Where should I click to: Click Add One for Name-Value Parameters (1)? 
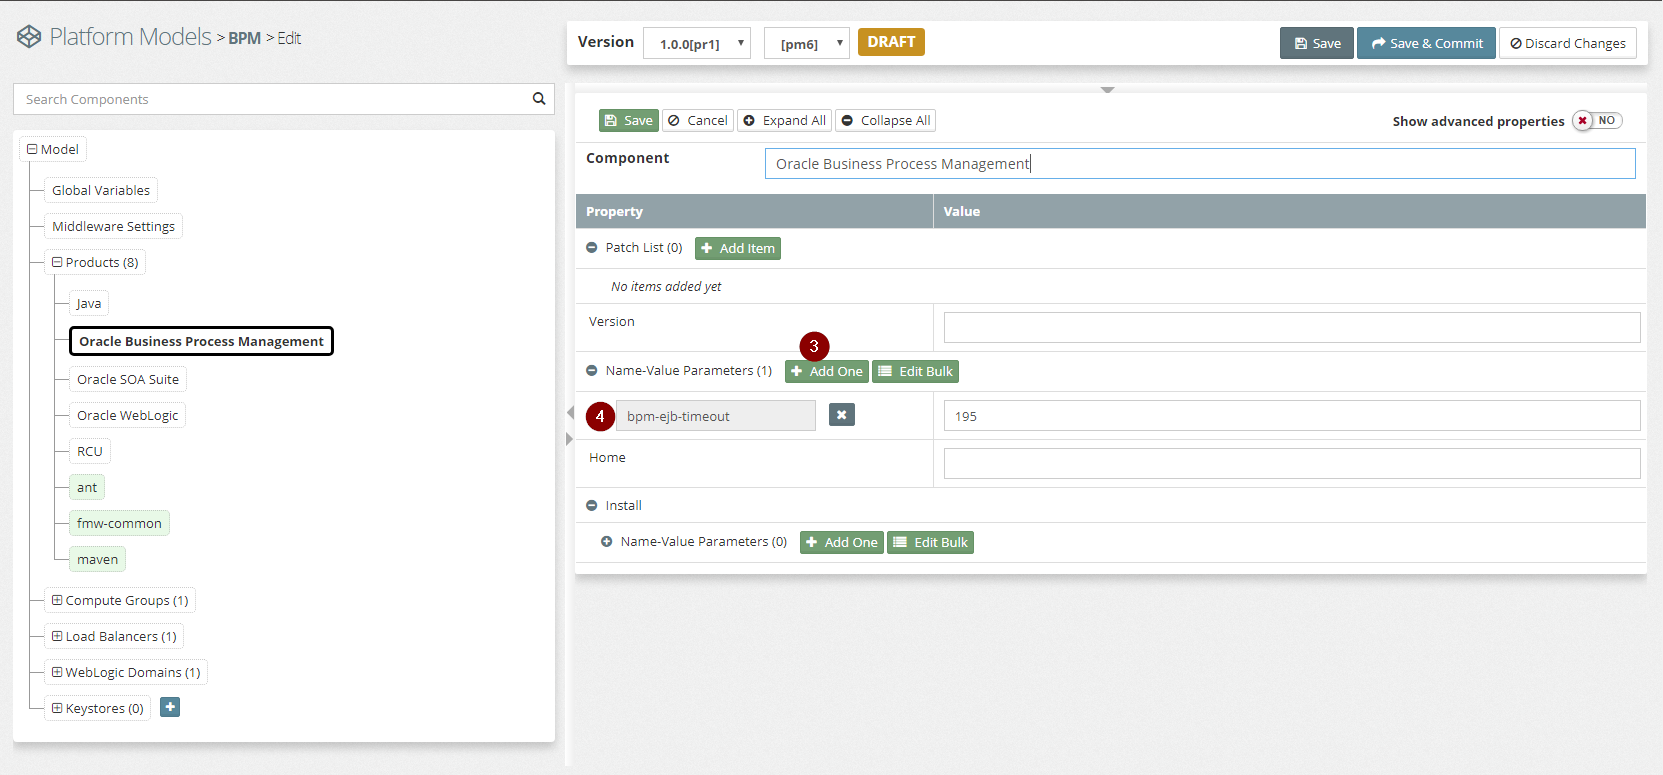click(x=827, y=371)
